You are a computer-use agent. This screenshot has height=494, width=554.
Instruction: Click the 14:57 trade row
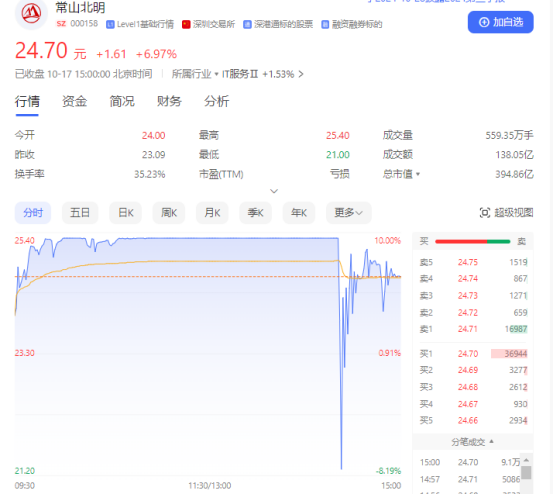(470, 479)
